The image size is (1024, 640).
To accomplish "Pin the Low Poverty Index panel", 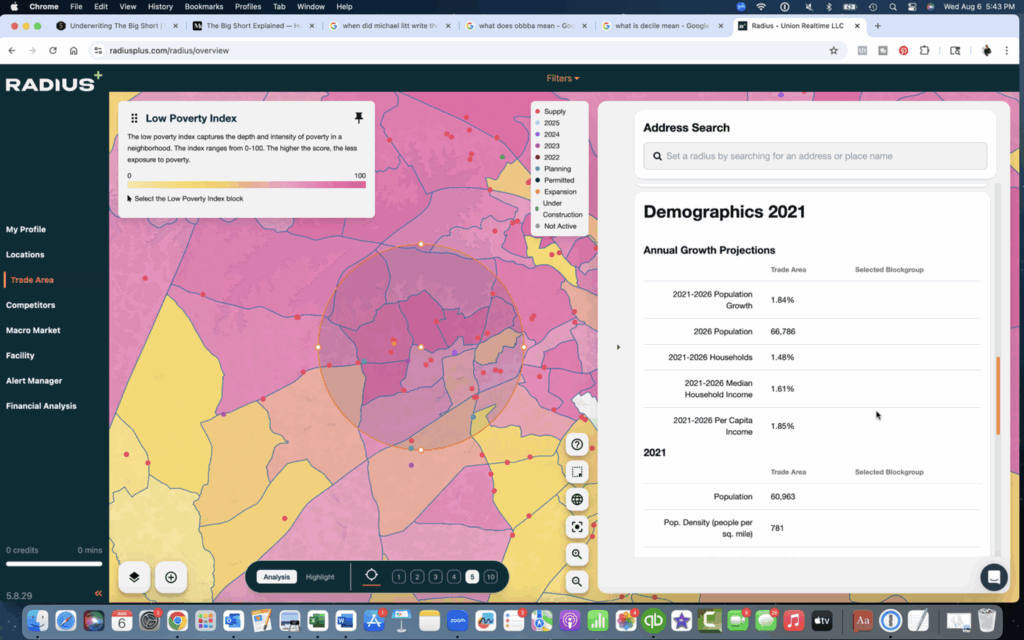I will tap(359, 117).
